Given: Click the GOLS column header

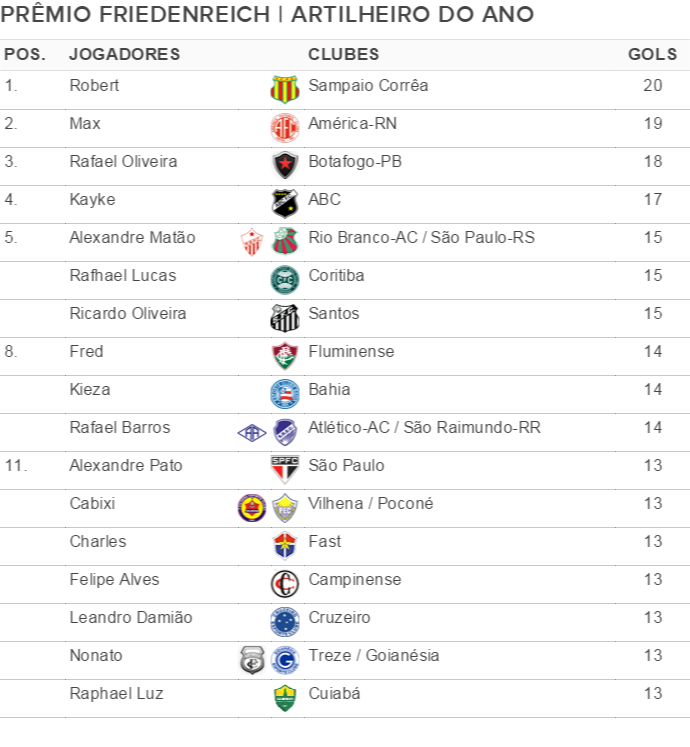Looking at the screenshot, I should (652, 54).
